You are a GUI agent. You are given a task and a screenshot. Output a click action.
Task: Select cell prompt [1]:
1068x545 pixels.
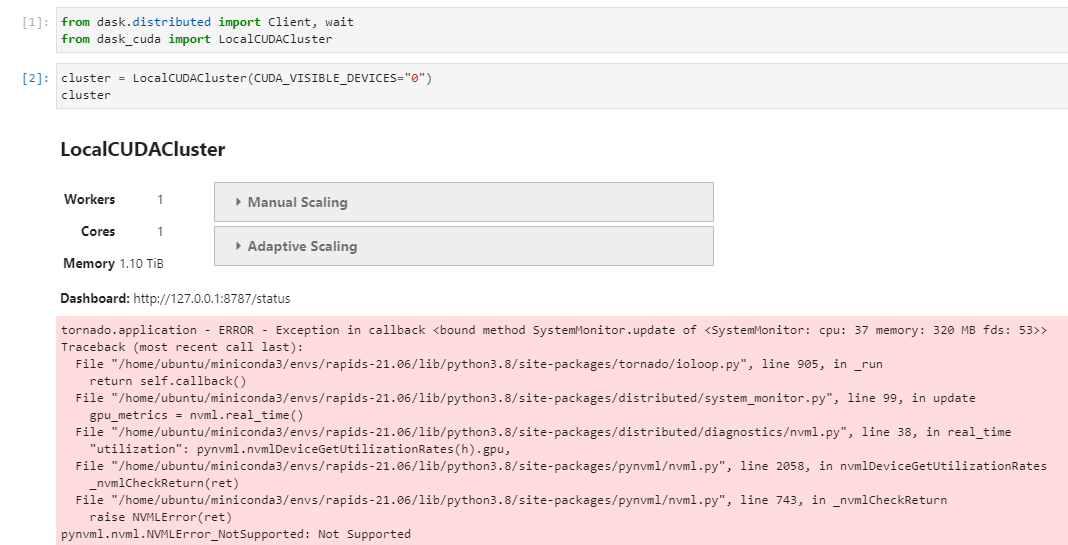(35, 22)
